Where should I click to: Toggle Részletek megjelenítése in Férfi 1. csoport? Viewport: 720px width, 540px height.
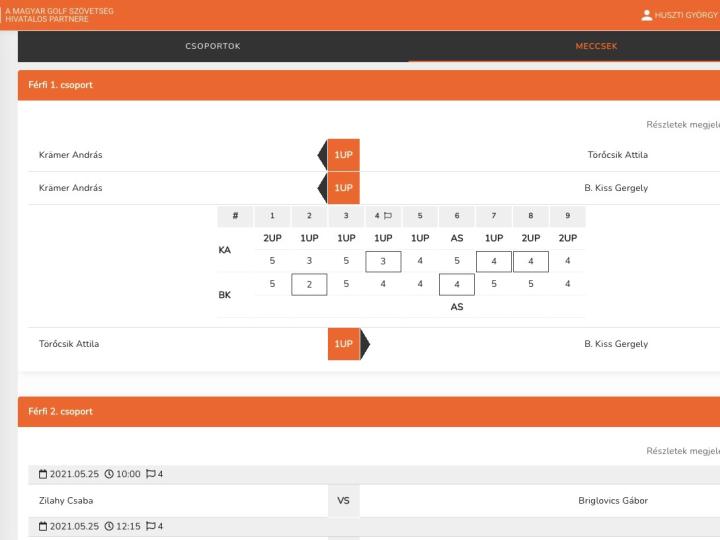683,124
